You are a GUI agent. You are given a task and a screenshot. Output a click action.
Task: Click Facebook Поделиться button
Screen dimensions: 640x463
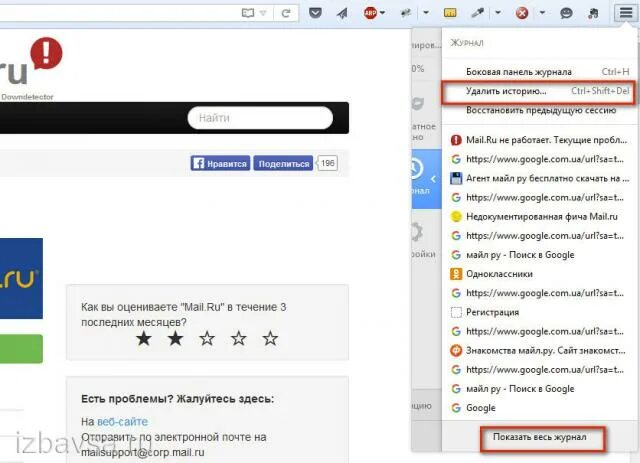click(x=283, y=163)
